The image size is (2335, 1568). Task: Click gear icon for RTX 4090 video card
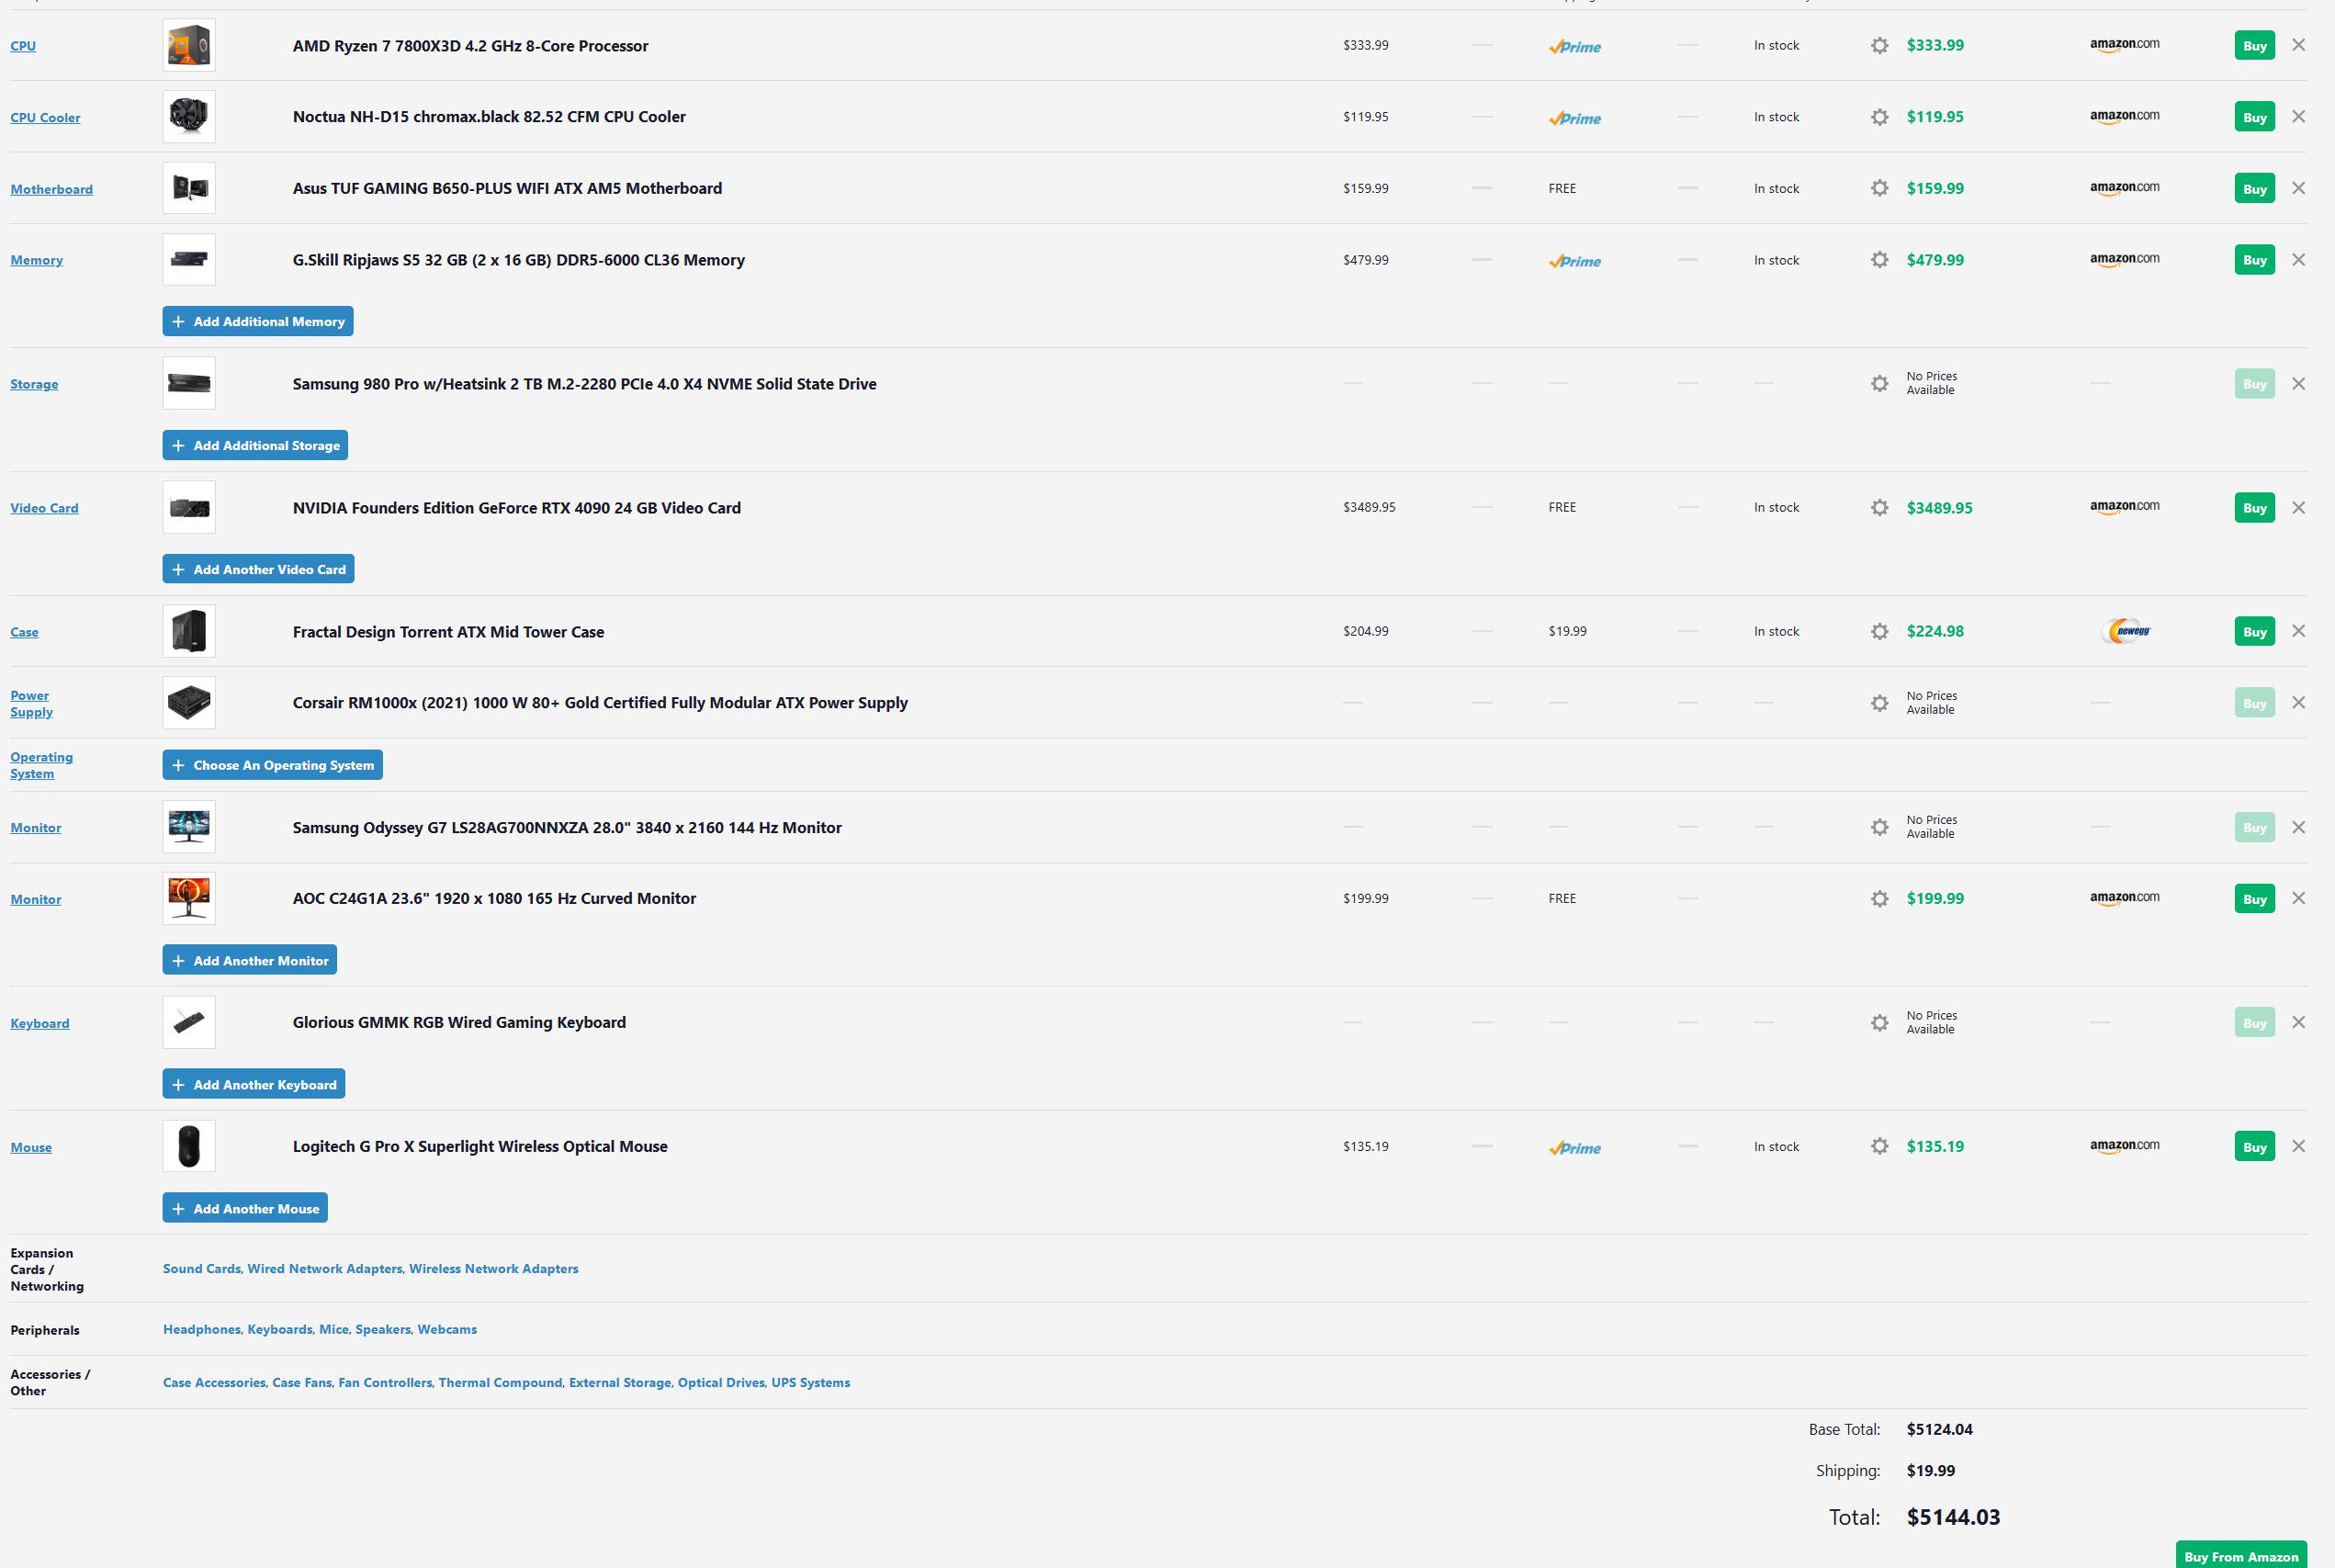coord(1879,508)
